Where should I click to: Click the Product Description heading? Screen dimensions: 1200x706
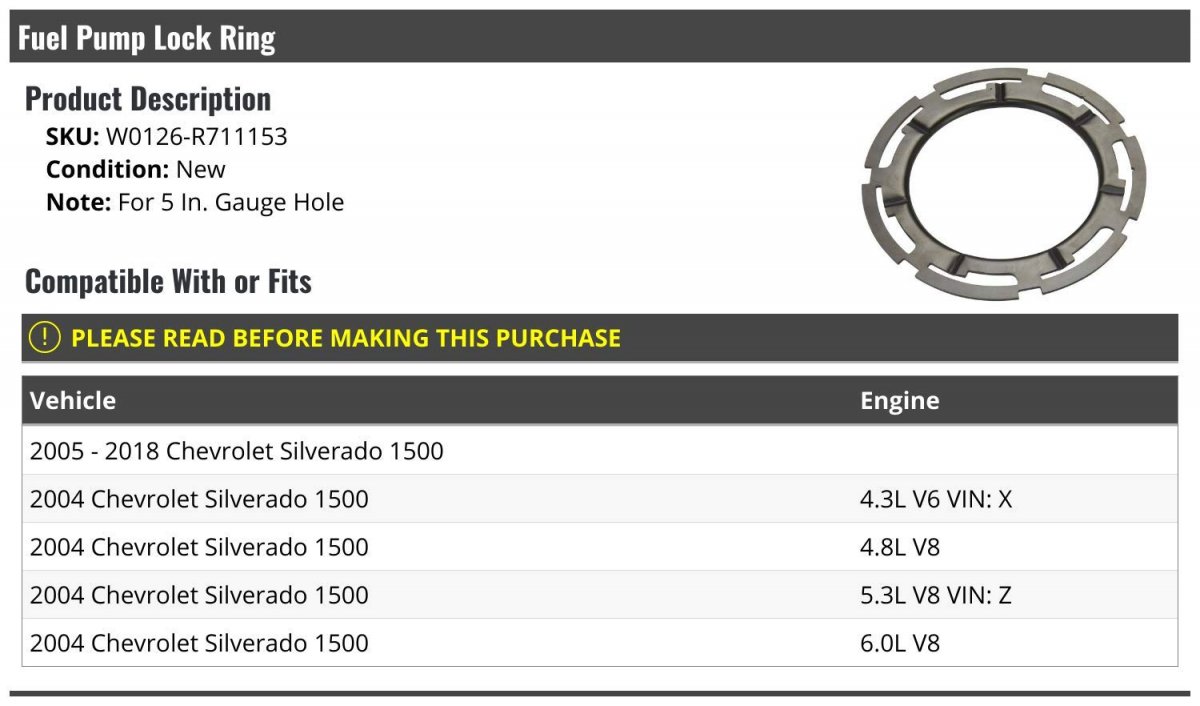click(x=148, y=99)
